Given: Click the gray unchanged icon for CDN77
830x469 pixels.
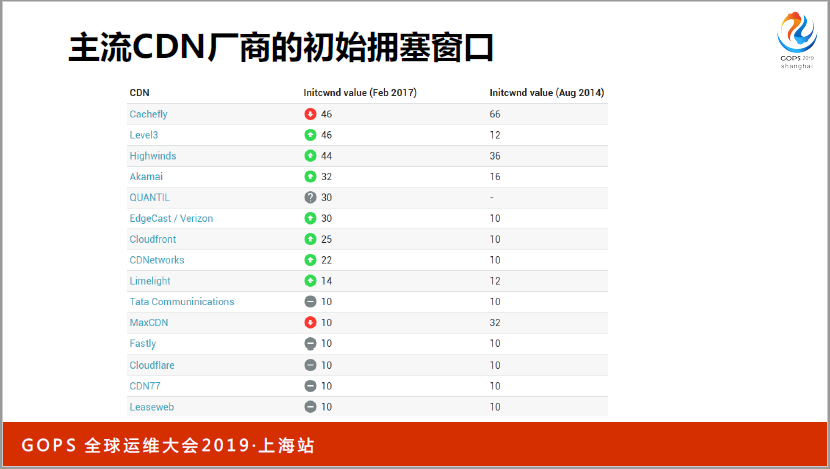Looking at the screenshot, I should pyautogui.click(x=310, y=386).
